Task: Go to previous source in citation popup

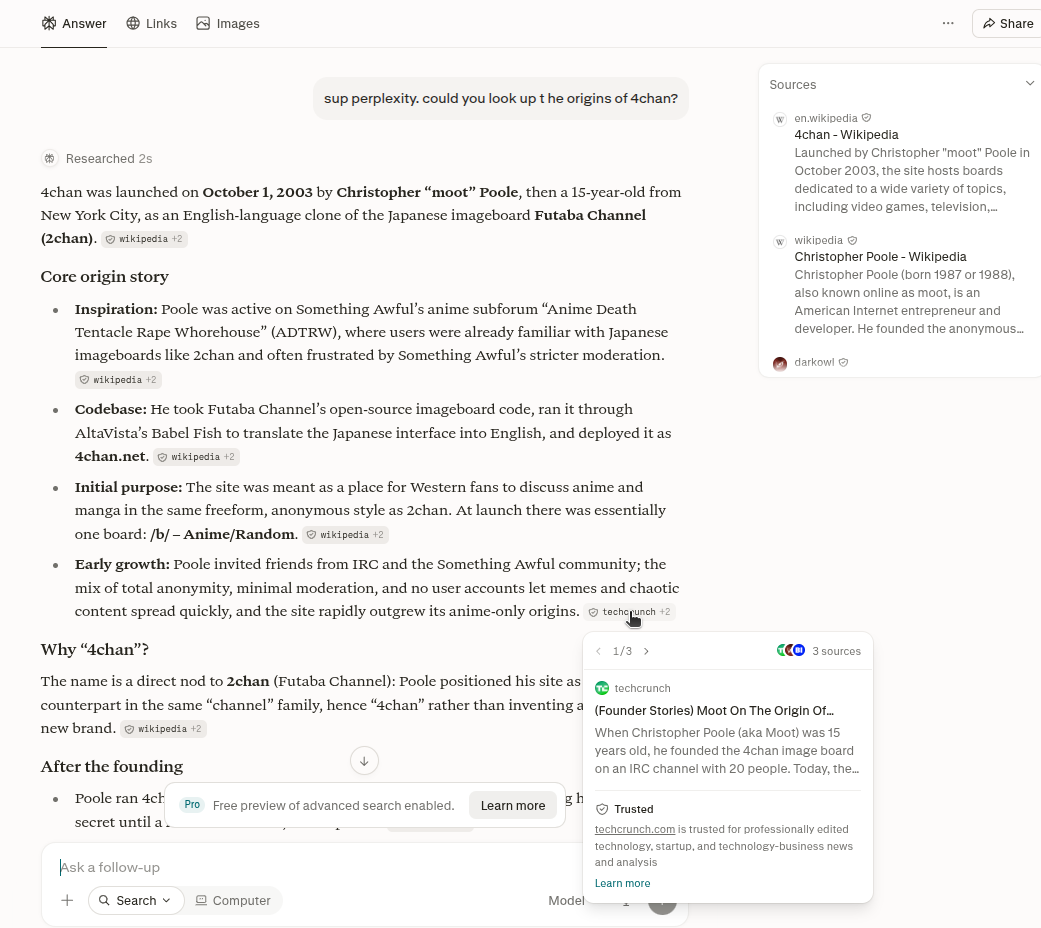Action: coord(599,651)
